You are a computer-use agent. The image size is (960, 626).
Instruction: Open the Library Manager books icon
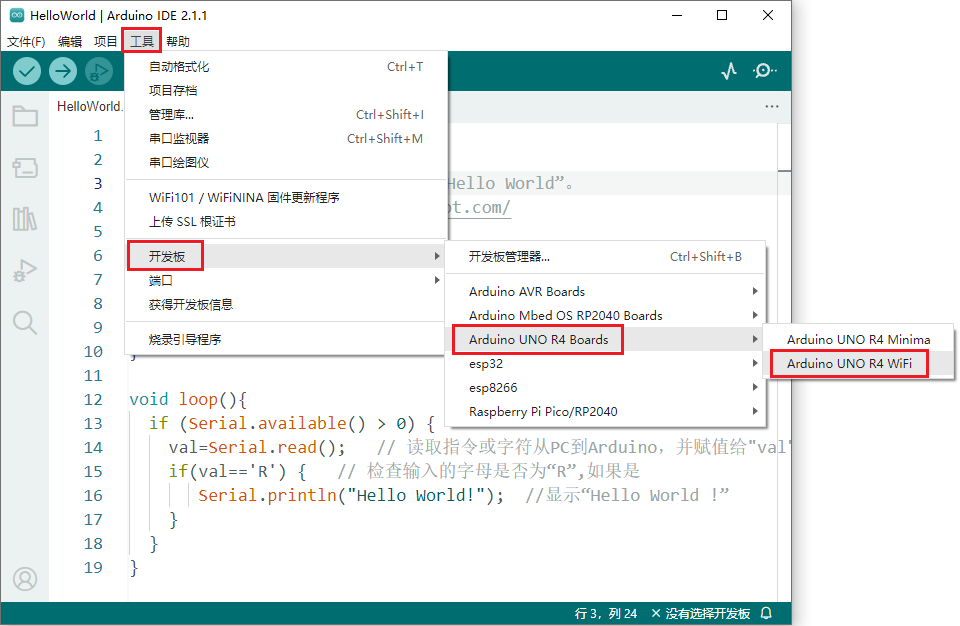point(25,218)
